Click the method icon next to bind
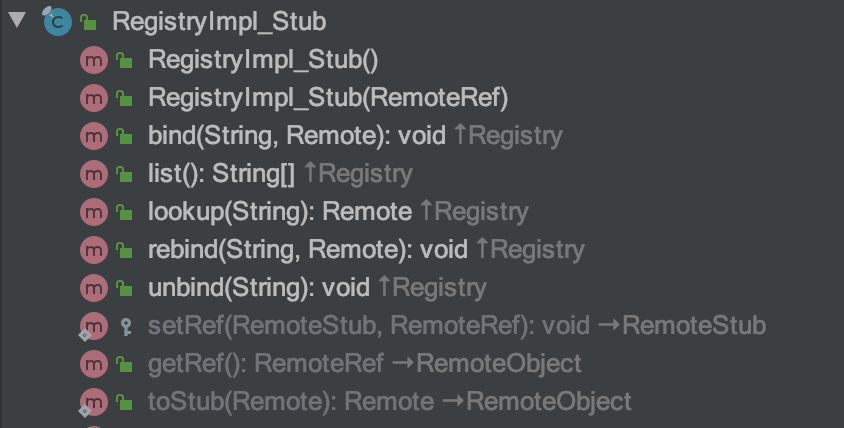This screenshot has height=428, width=844. pyautogui.click(x=94, y=136)
